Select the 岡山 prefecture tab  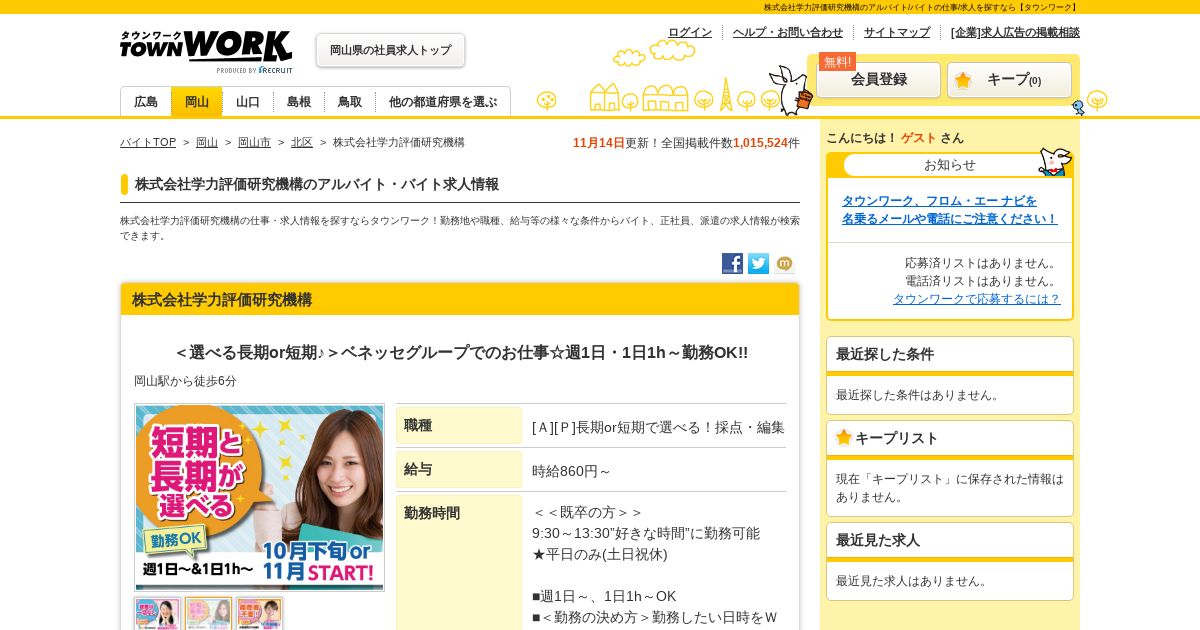click(197, 102)
